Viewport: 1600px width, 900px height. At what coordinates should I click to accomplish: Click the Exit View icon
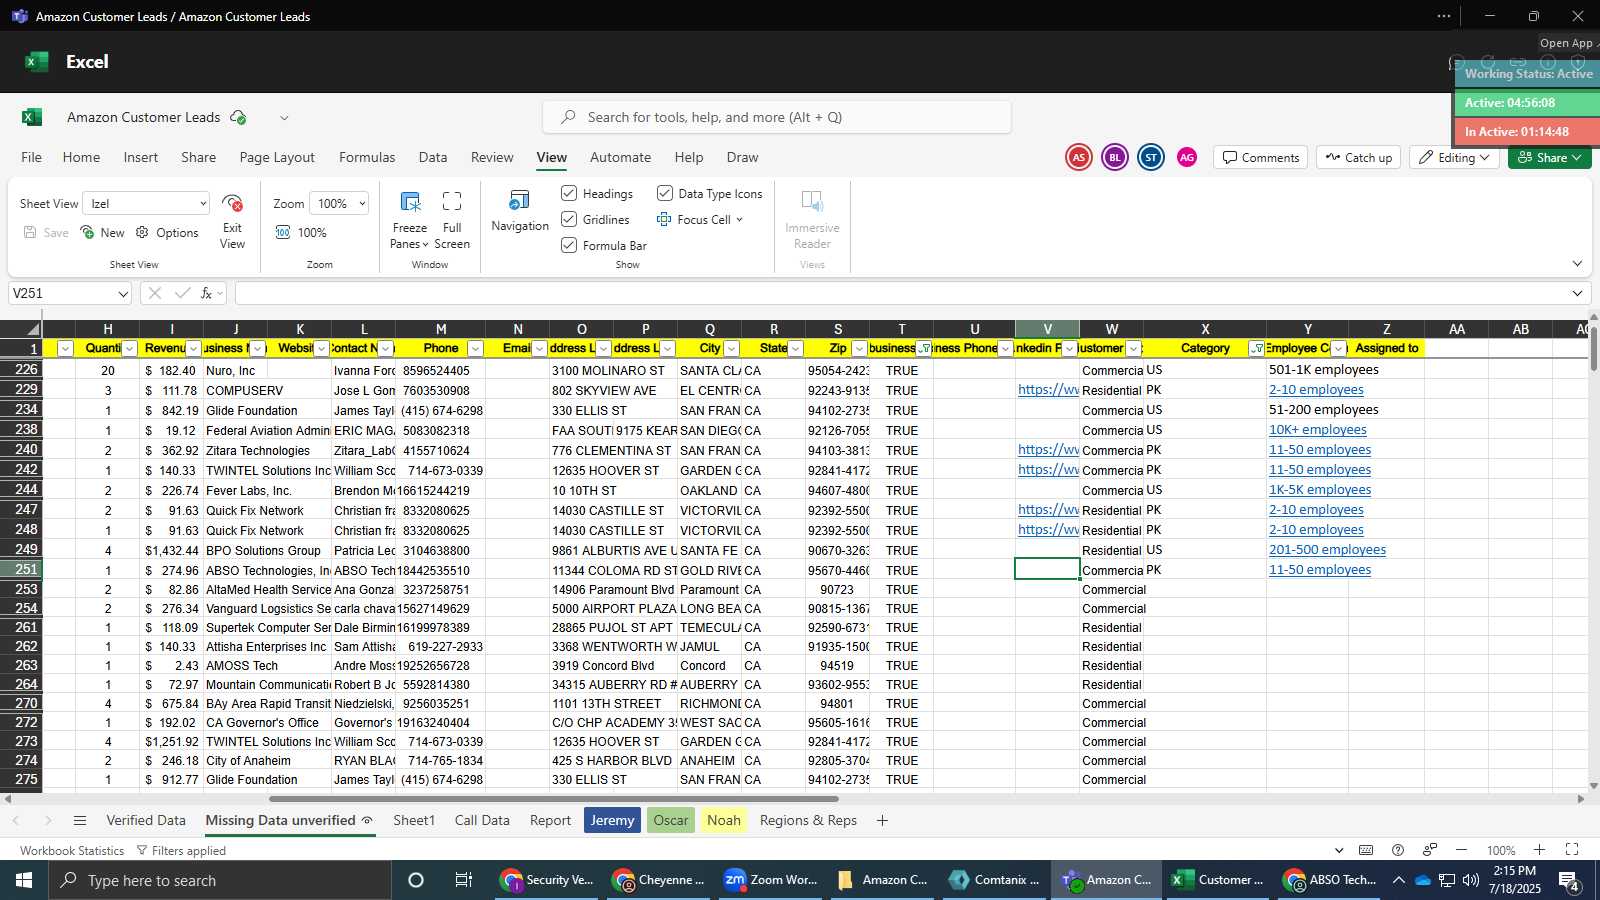(x=232, y=204)
